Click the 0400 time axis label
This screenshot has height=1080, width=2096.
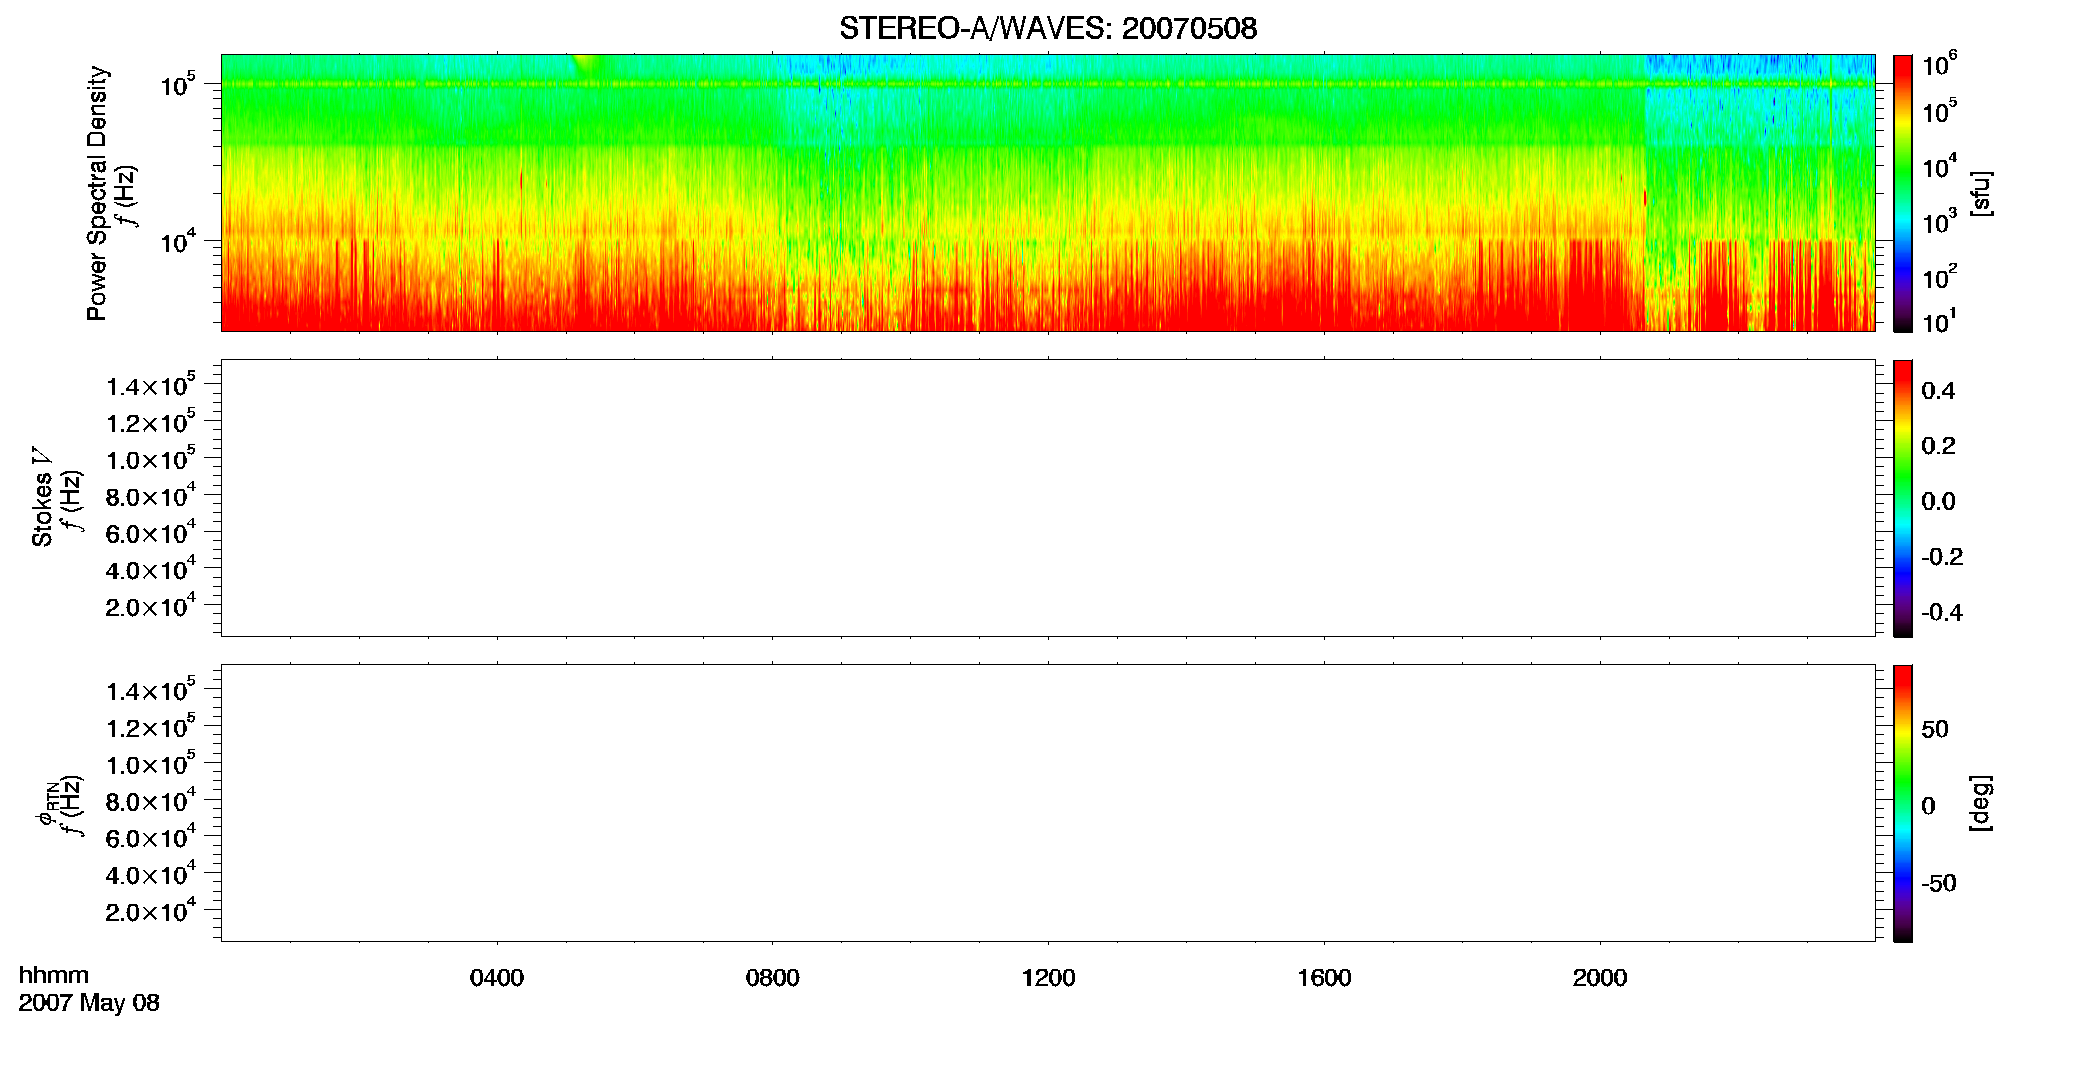(497, 977)
